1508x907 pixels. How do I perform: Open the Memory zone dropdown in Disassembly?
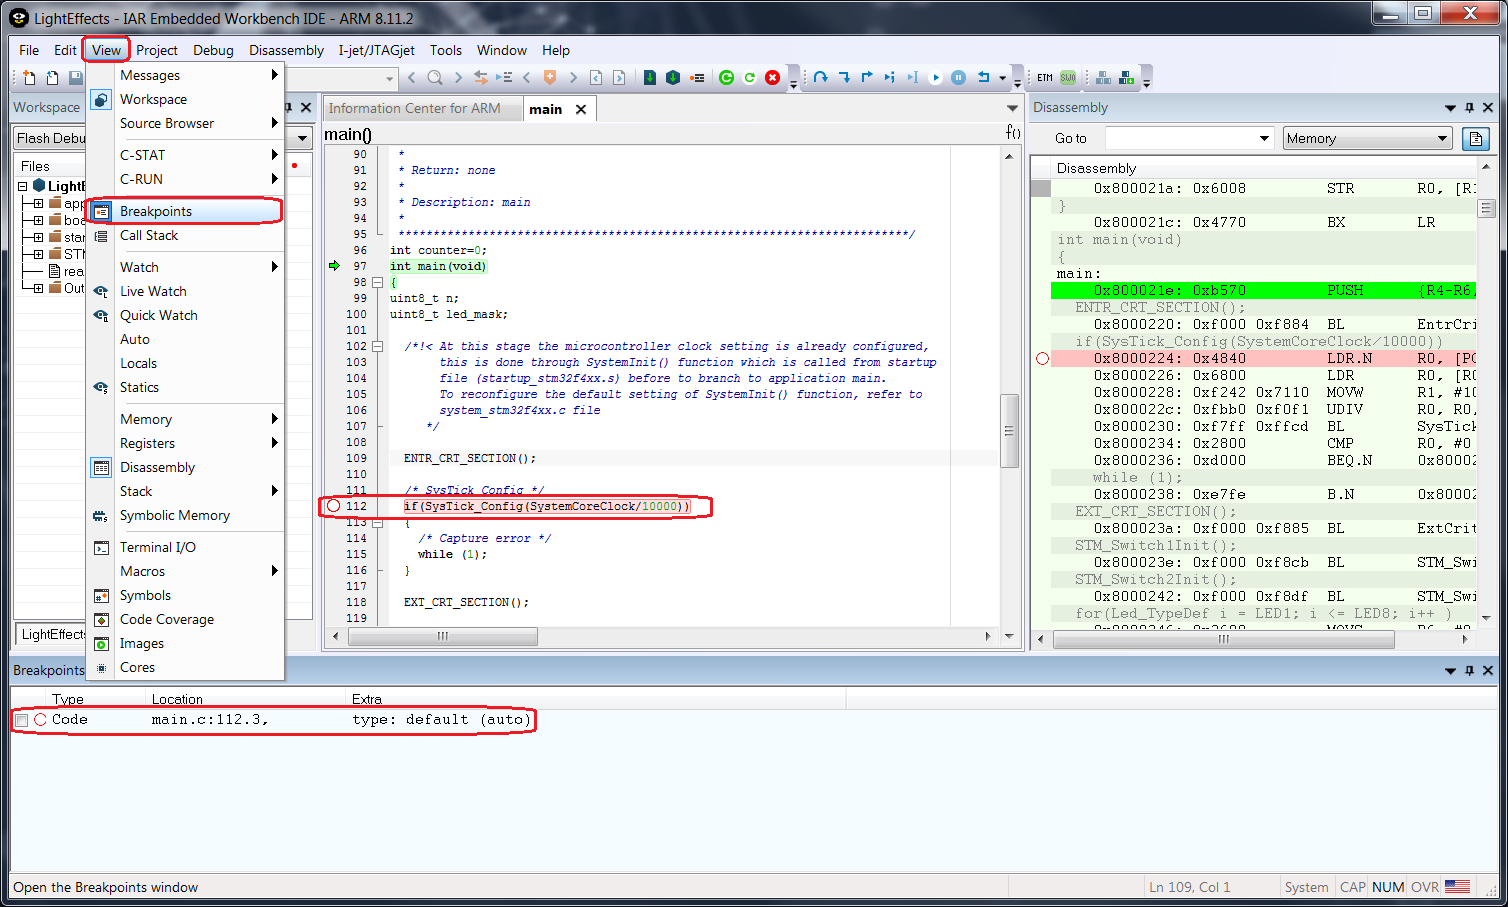[1366, 139]
